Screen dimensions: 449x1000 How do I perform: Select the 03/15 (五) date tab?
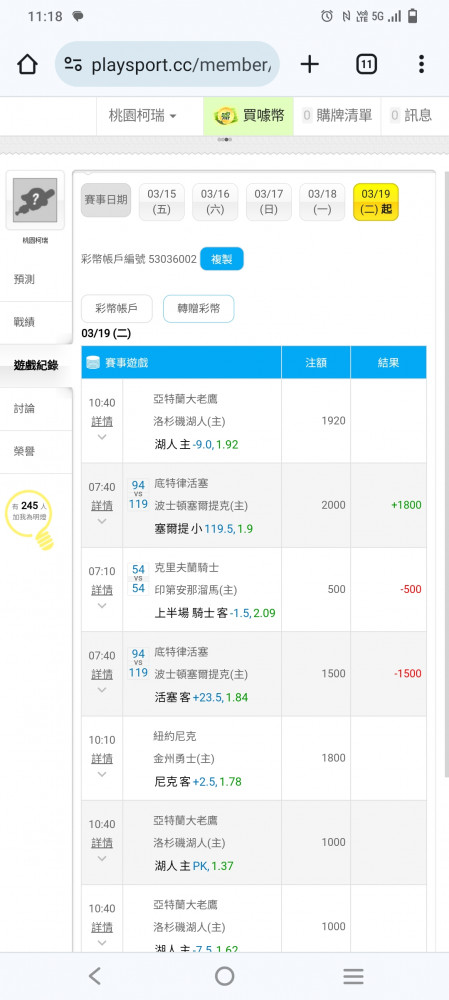pos(161,202)
